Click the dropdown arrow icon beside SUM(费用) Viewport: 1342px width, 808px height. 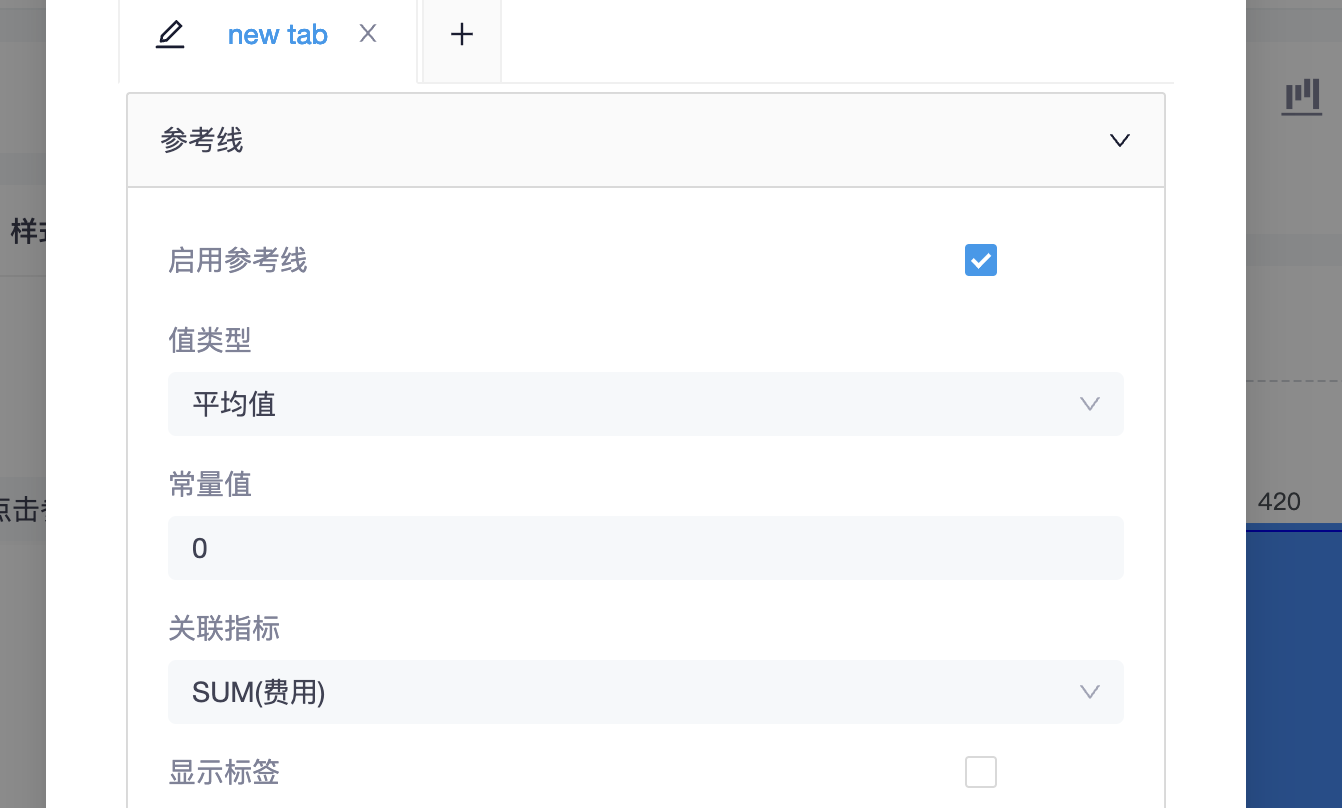pyautogui.click(x=1089, y=692)
